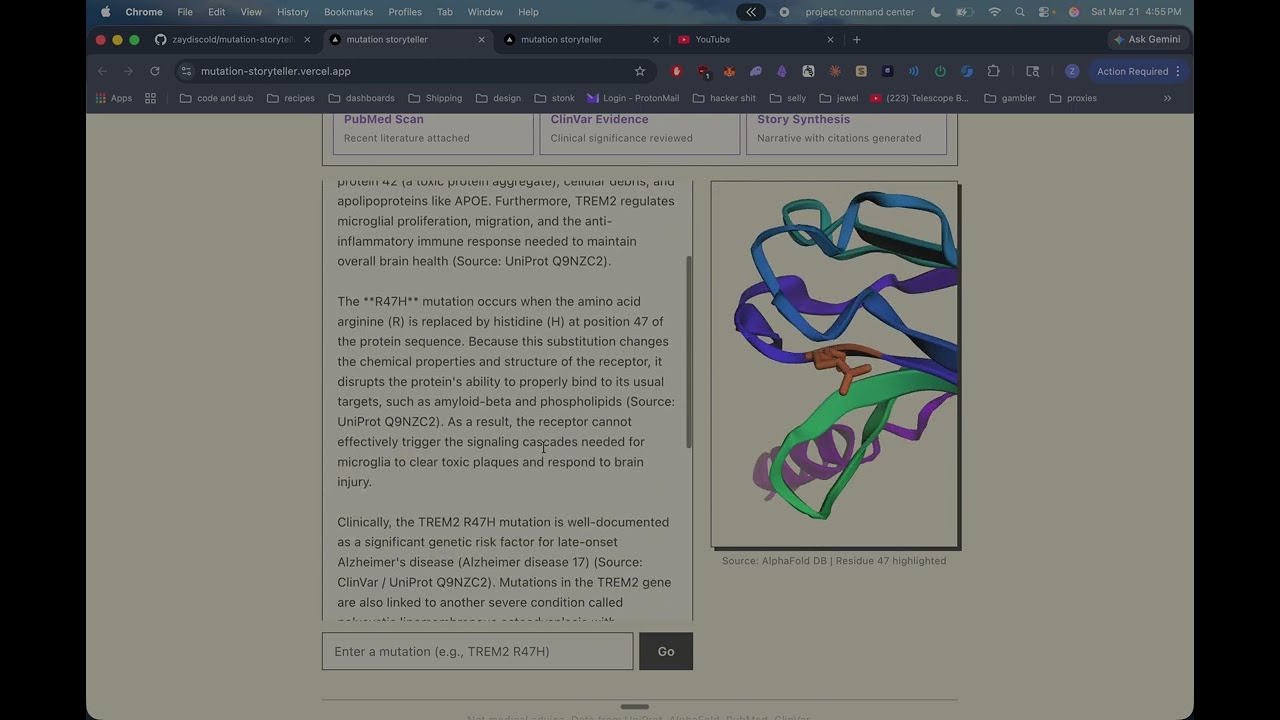Close the YouTube tab
The width and height of the screenshot is (1280, 720).
coord(830,39)
